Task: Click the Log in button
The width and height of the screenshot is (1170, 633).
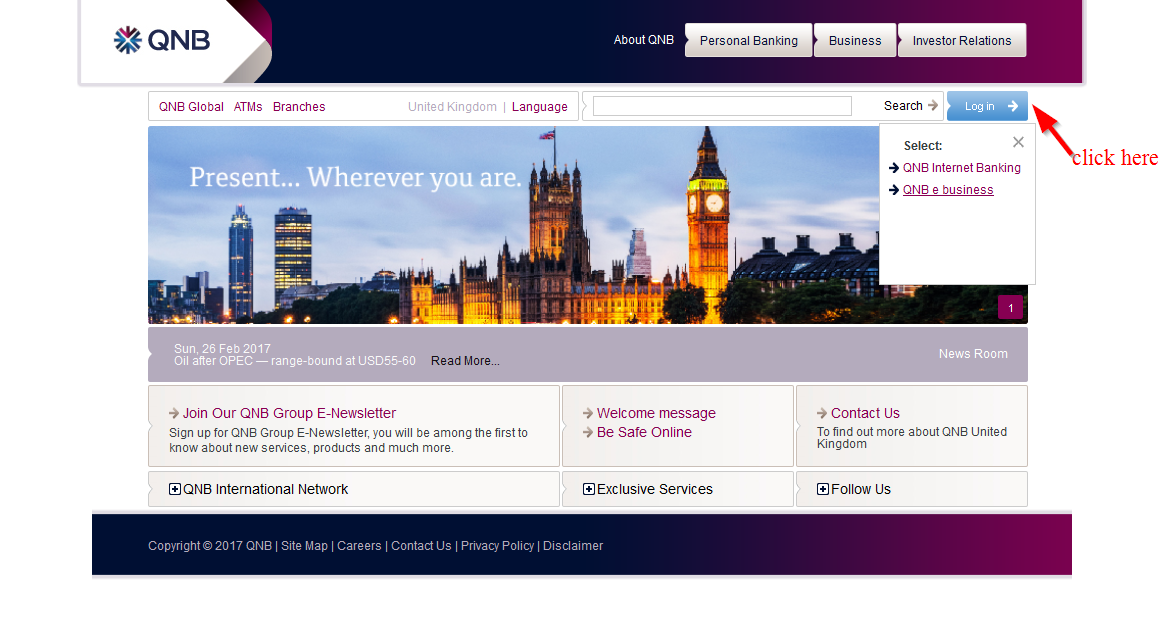Action: pyautogui.click(x=987, y=106)
